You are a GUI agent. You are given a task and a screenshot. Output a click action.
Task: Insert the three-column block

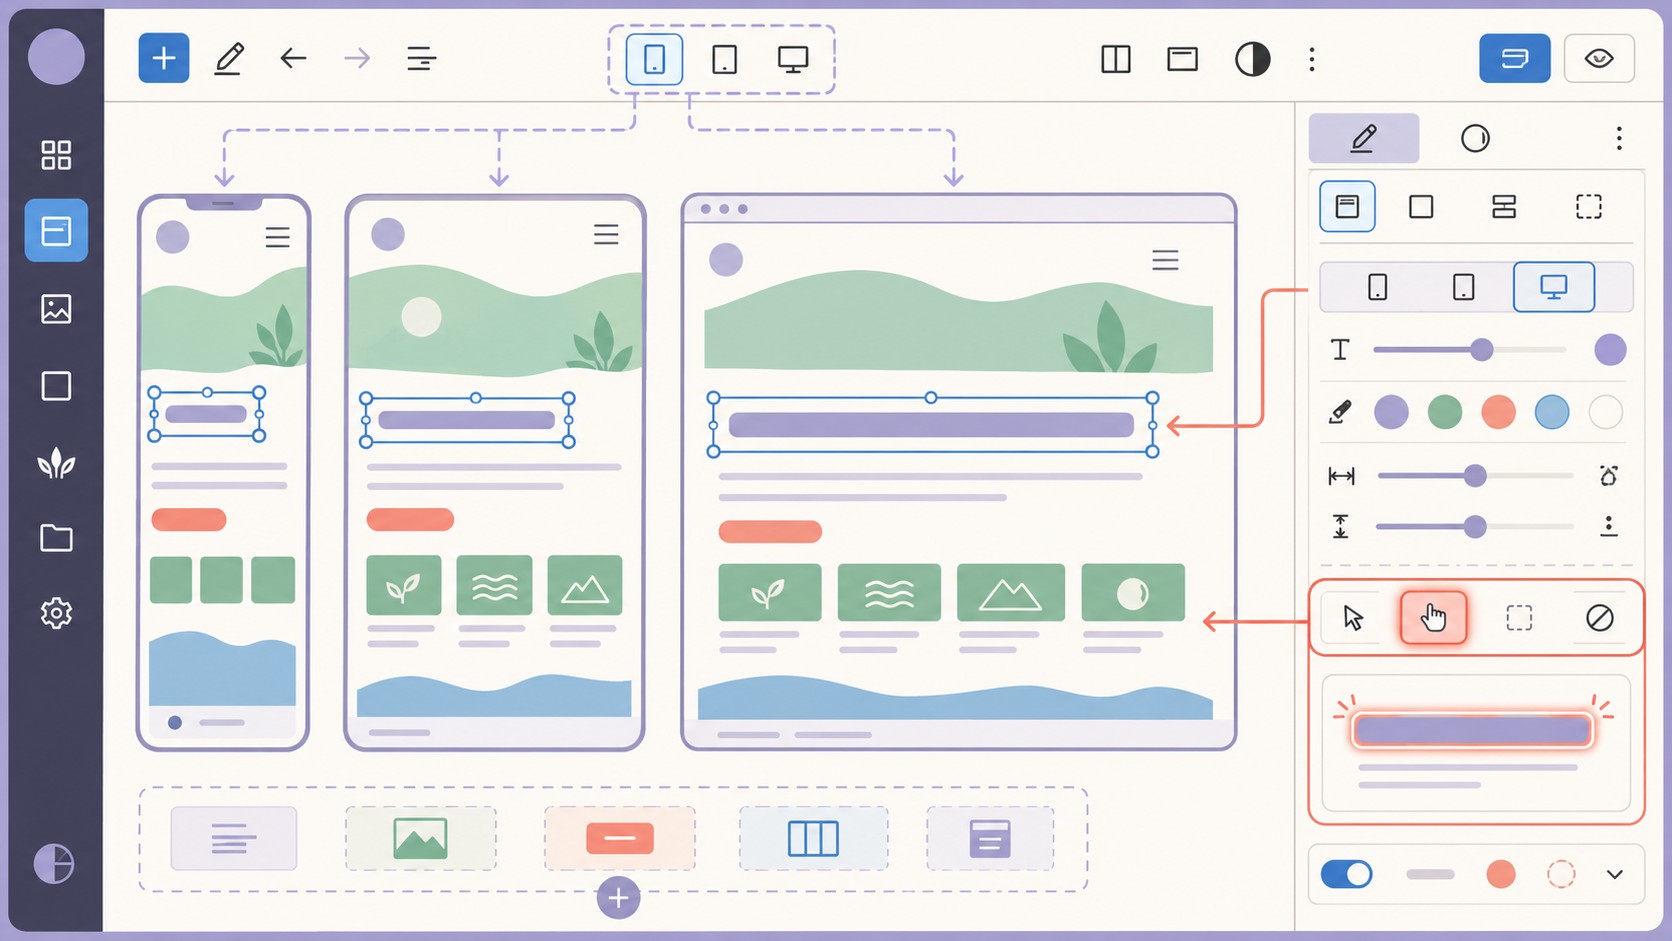point(813,838)
